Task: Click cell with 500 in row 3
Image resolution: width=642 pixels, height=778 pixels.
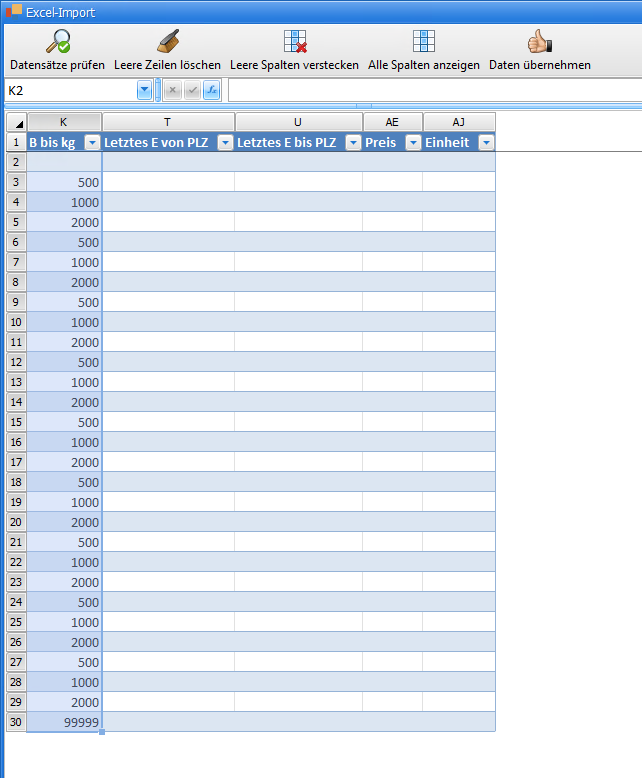Action: 64,182
